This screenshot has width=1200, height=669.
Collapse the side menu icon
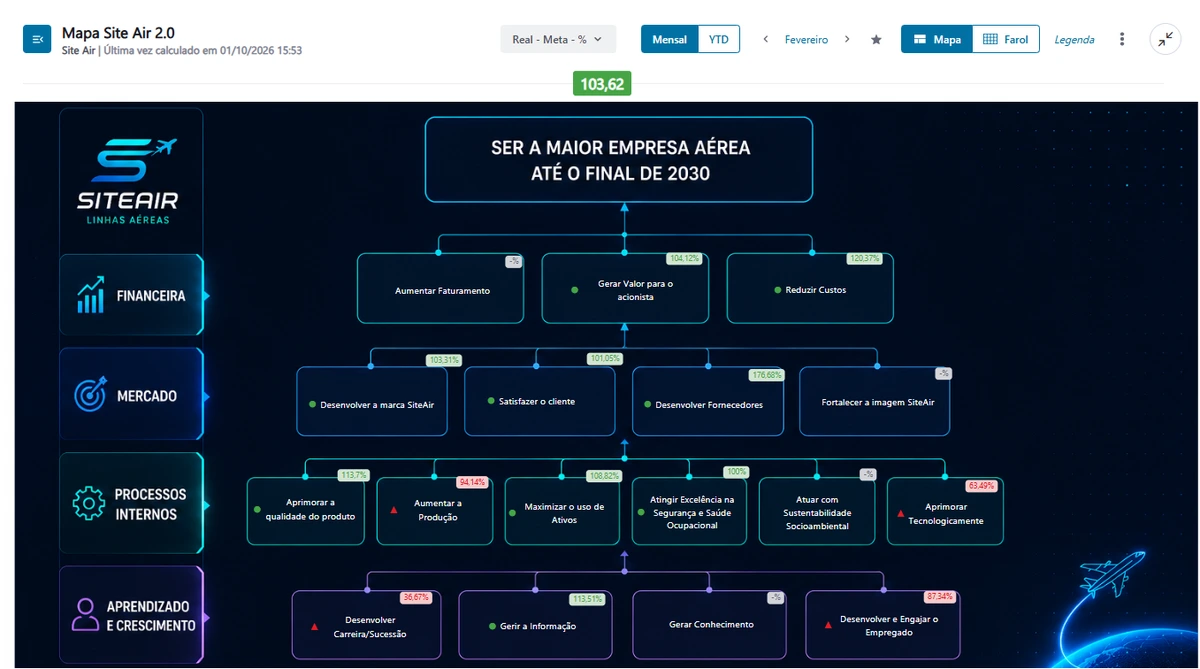point(37,39)
